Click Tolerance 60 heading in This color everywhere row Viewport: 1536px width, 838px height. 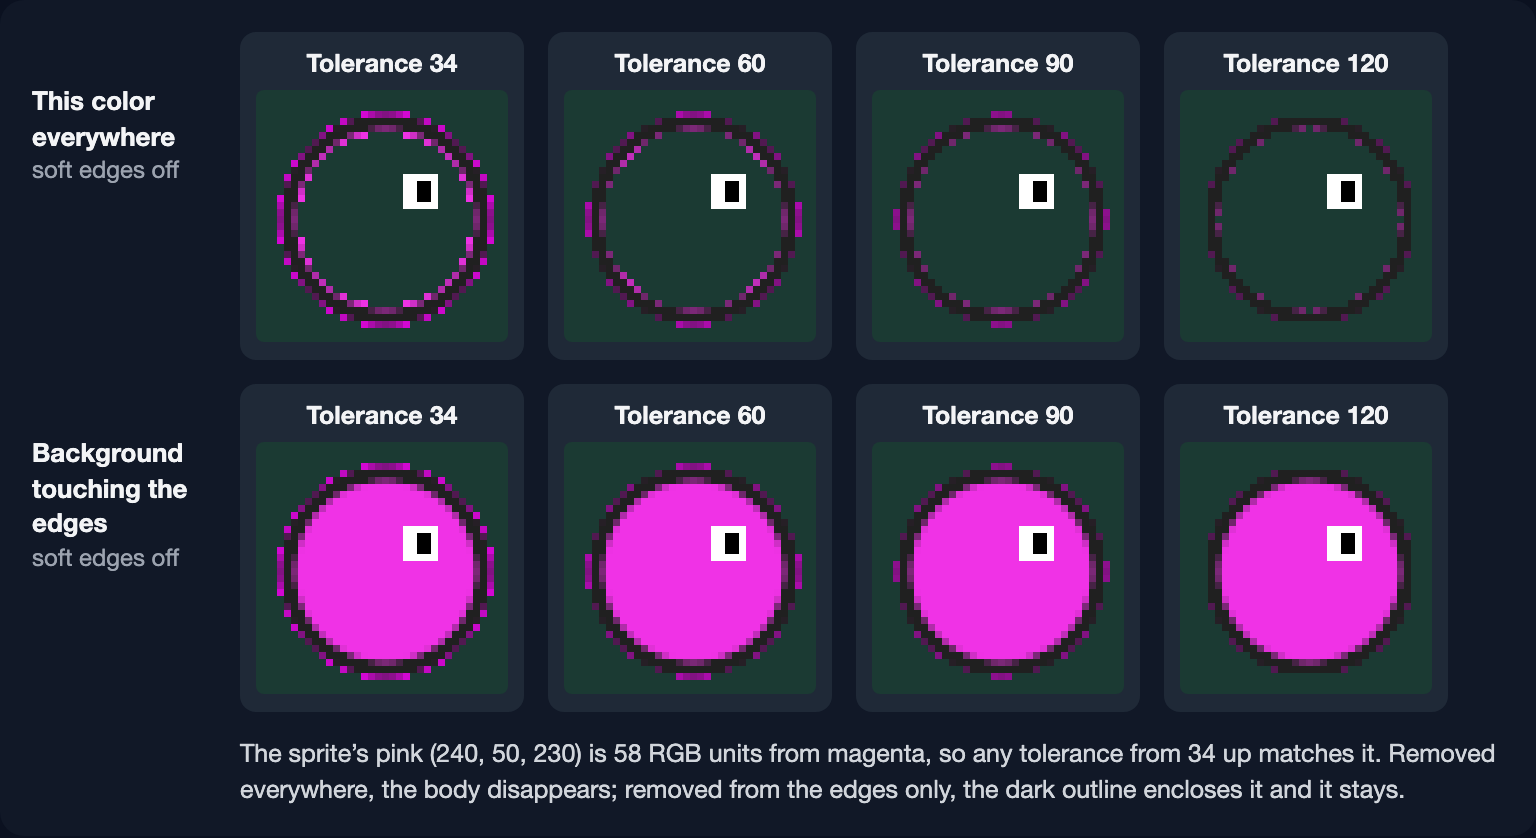click(x=690, y=64)
